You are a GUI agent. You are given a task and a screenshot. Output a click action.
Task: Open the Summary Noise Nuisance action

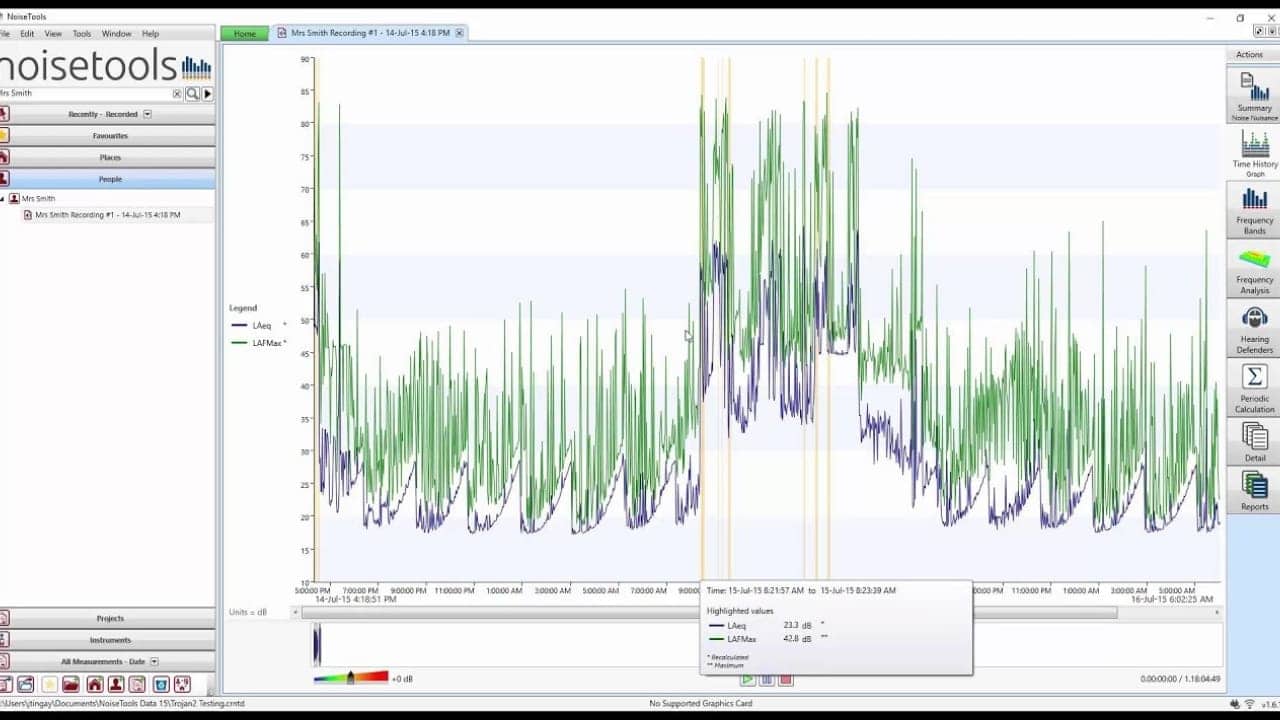[x=1254, y=95]
